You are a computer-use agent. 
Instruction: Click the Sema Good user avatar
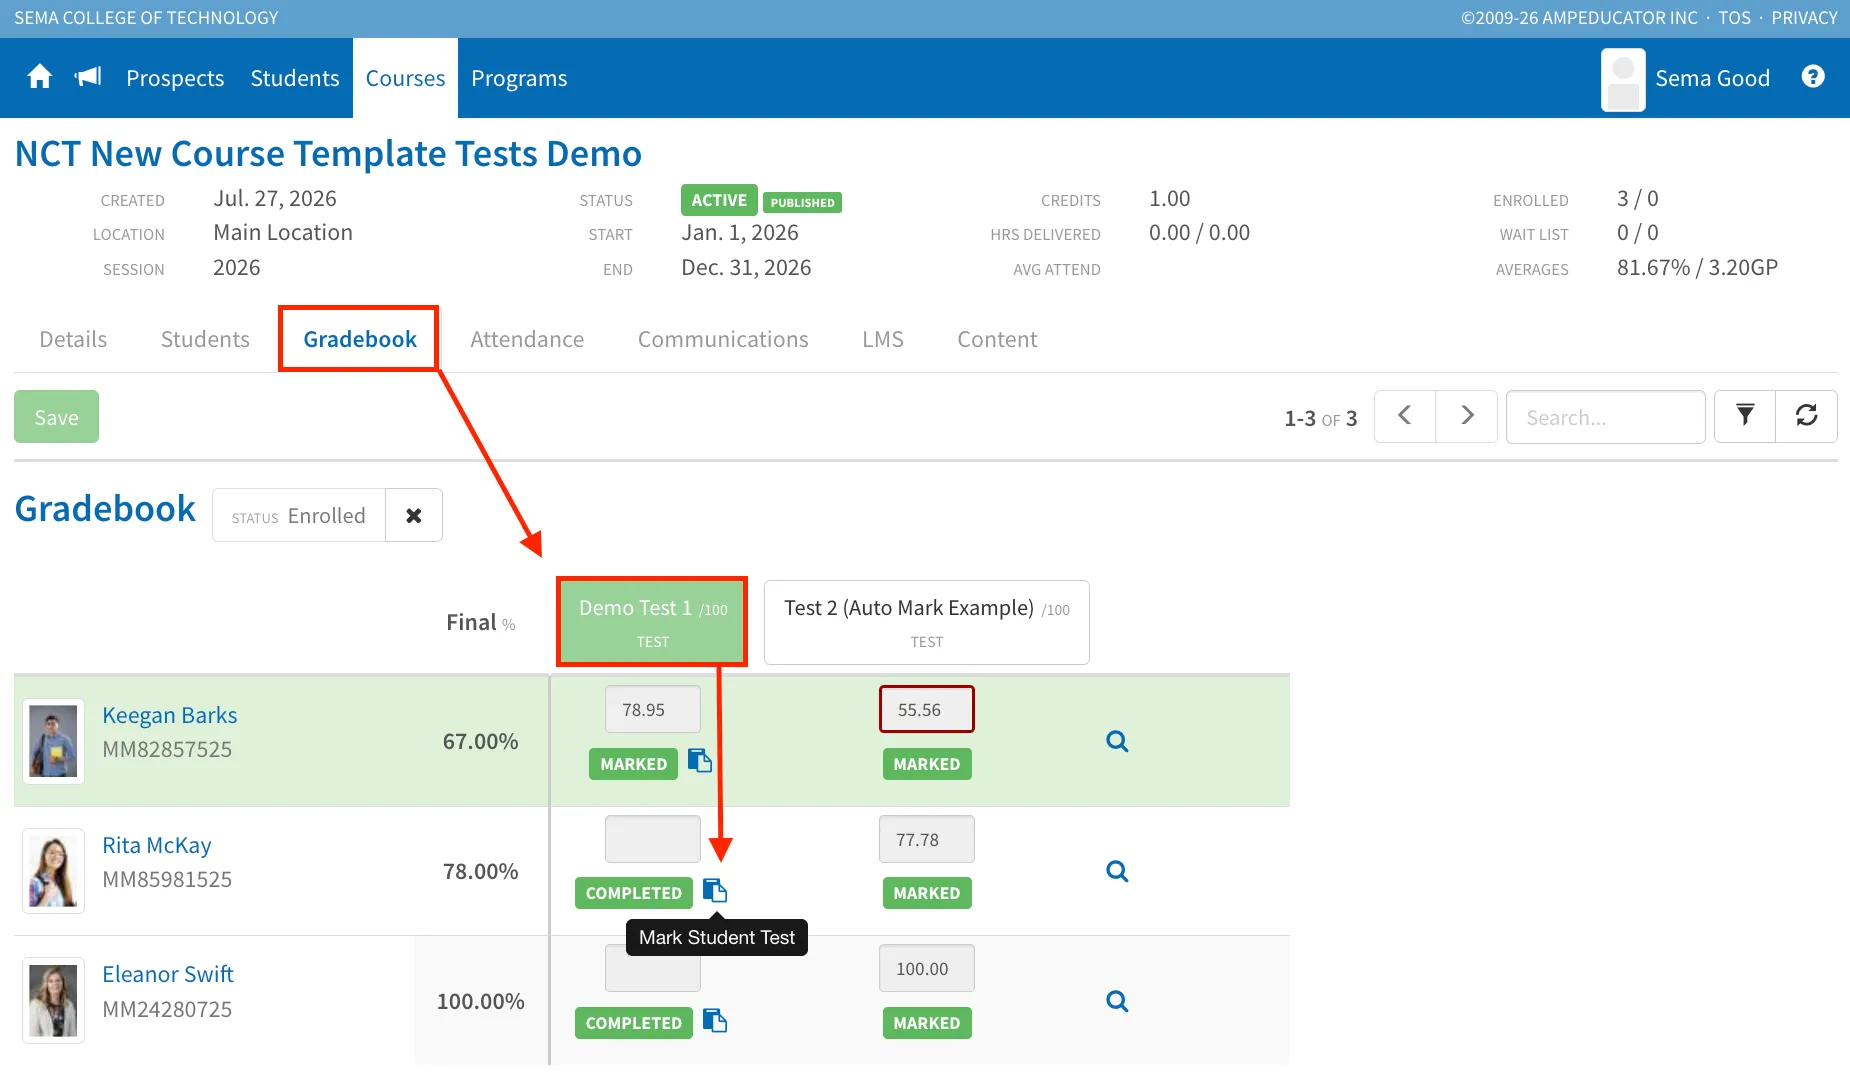[x=1623, y=79]
